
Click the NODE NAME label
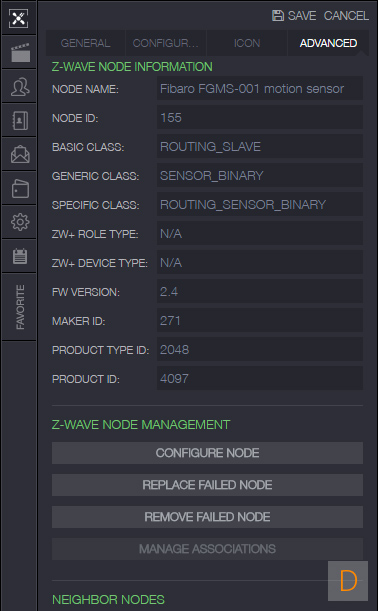[85, 89]
